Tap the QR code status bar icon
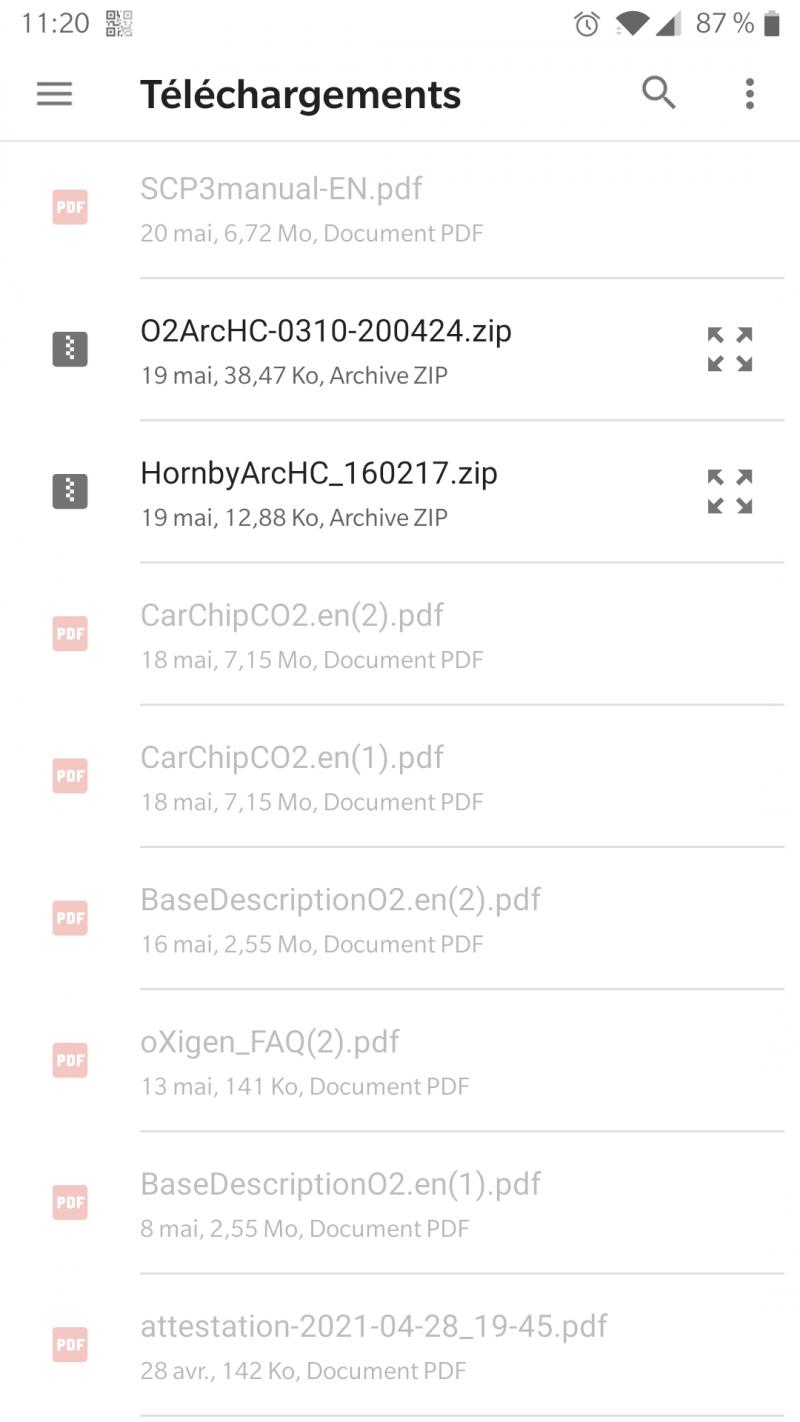This screenshot has width=800, height=1422. [119, 23]
